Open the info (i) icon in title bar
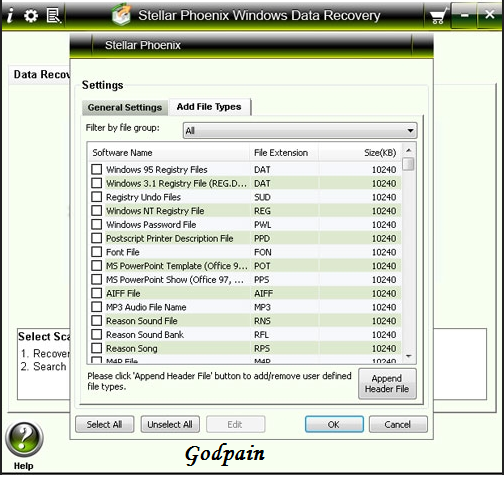 [10, 15]
